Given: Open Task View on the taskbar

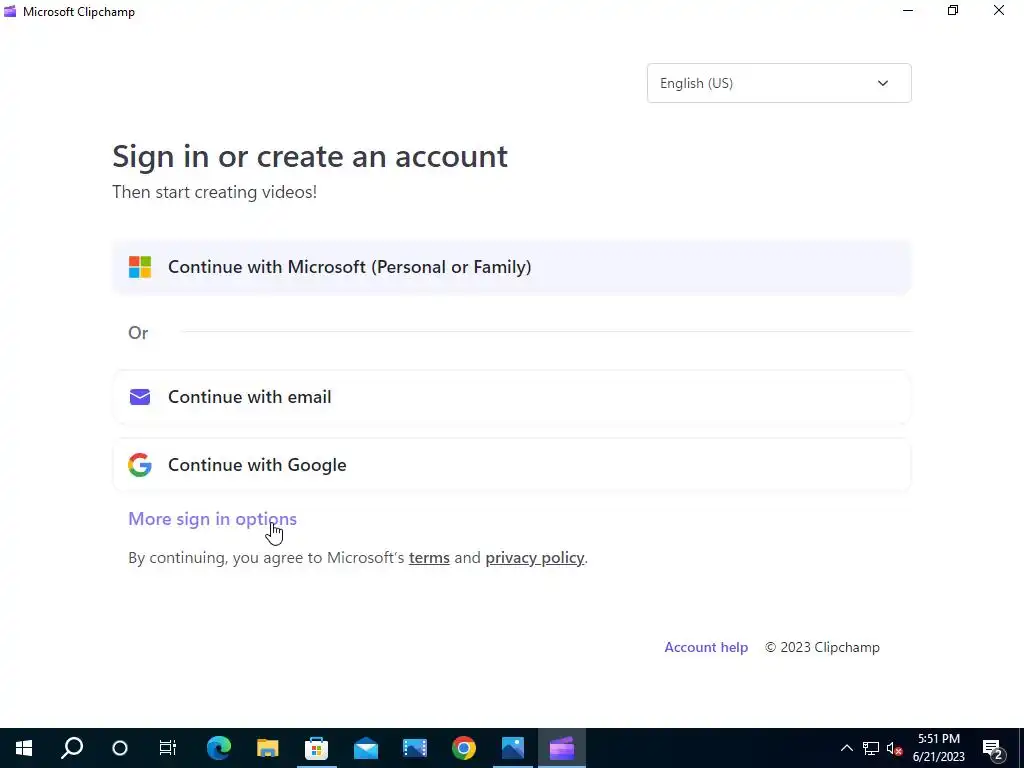Looking at the screenshot, I should tap(168, 748).
